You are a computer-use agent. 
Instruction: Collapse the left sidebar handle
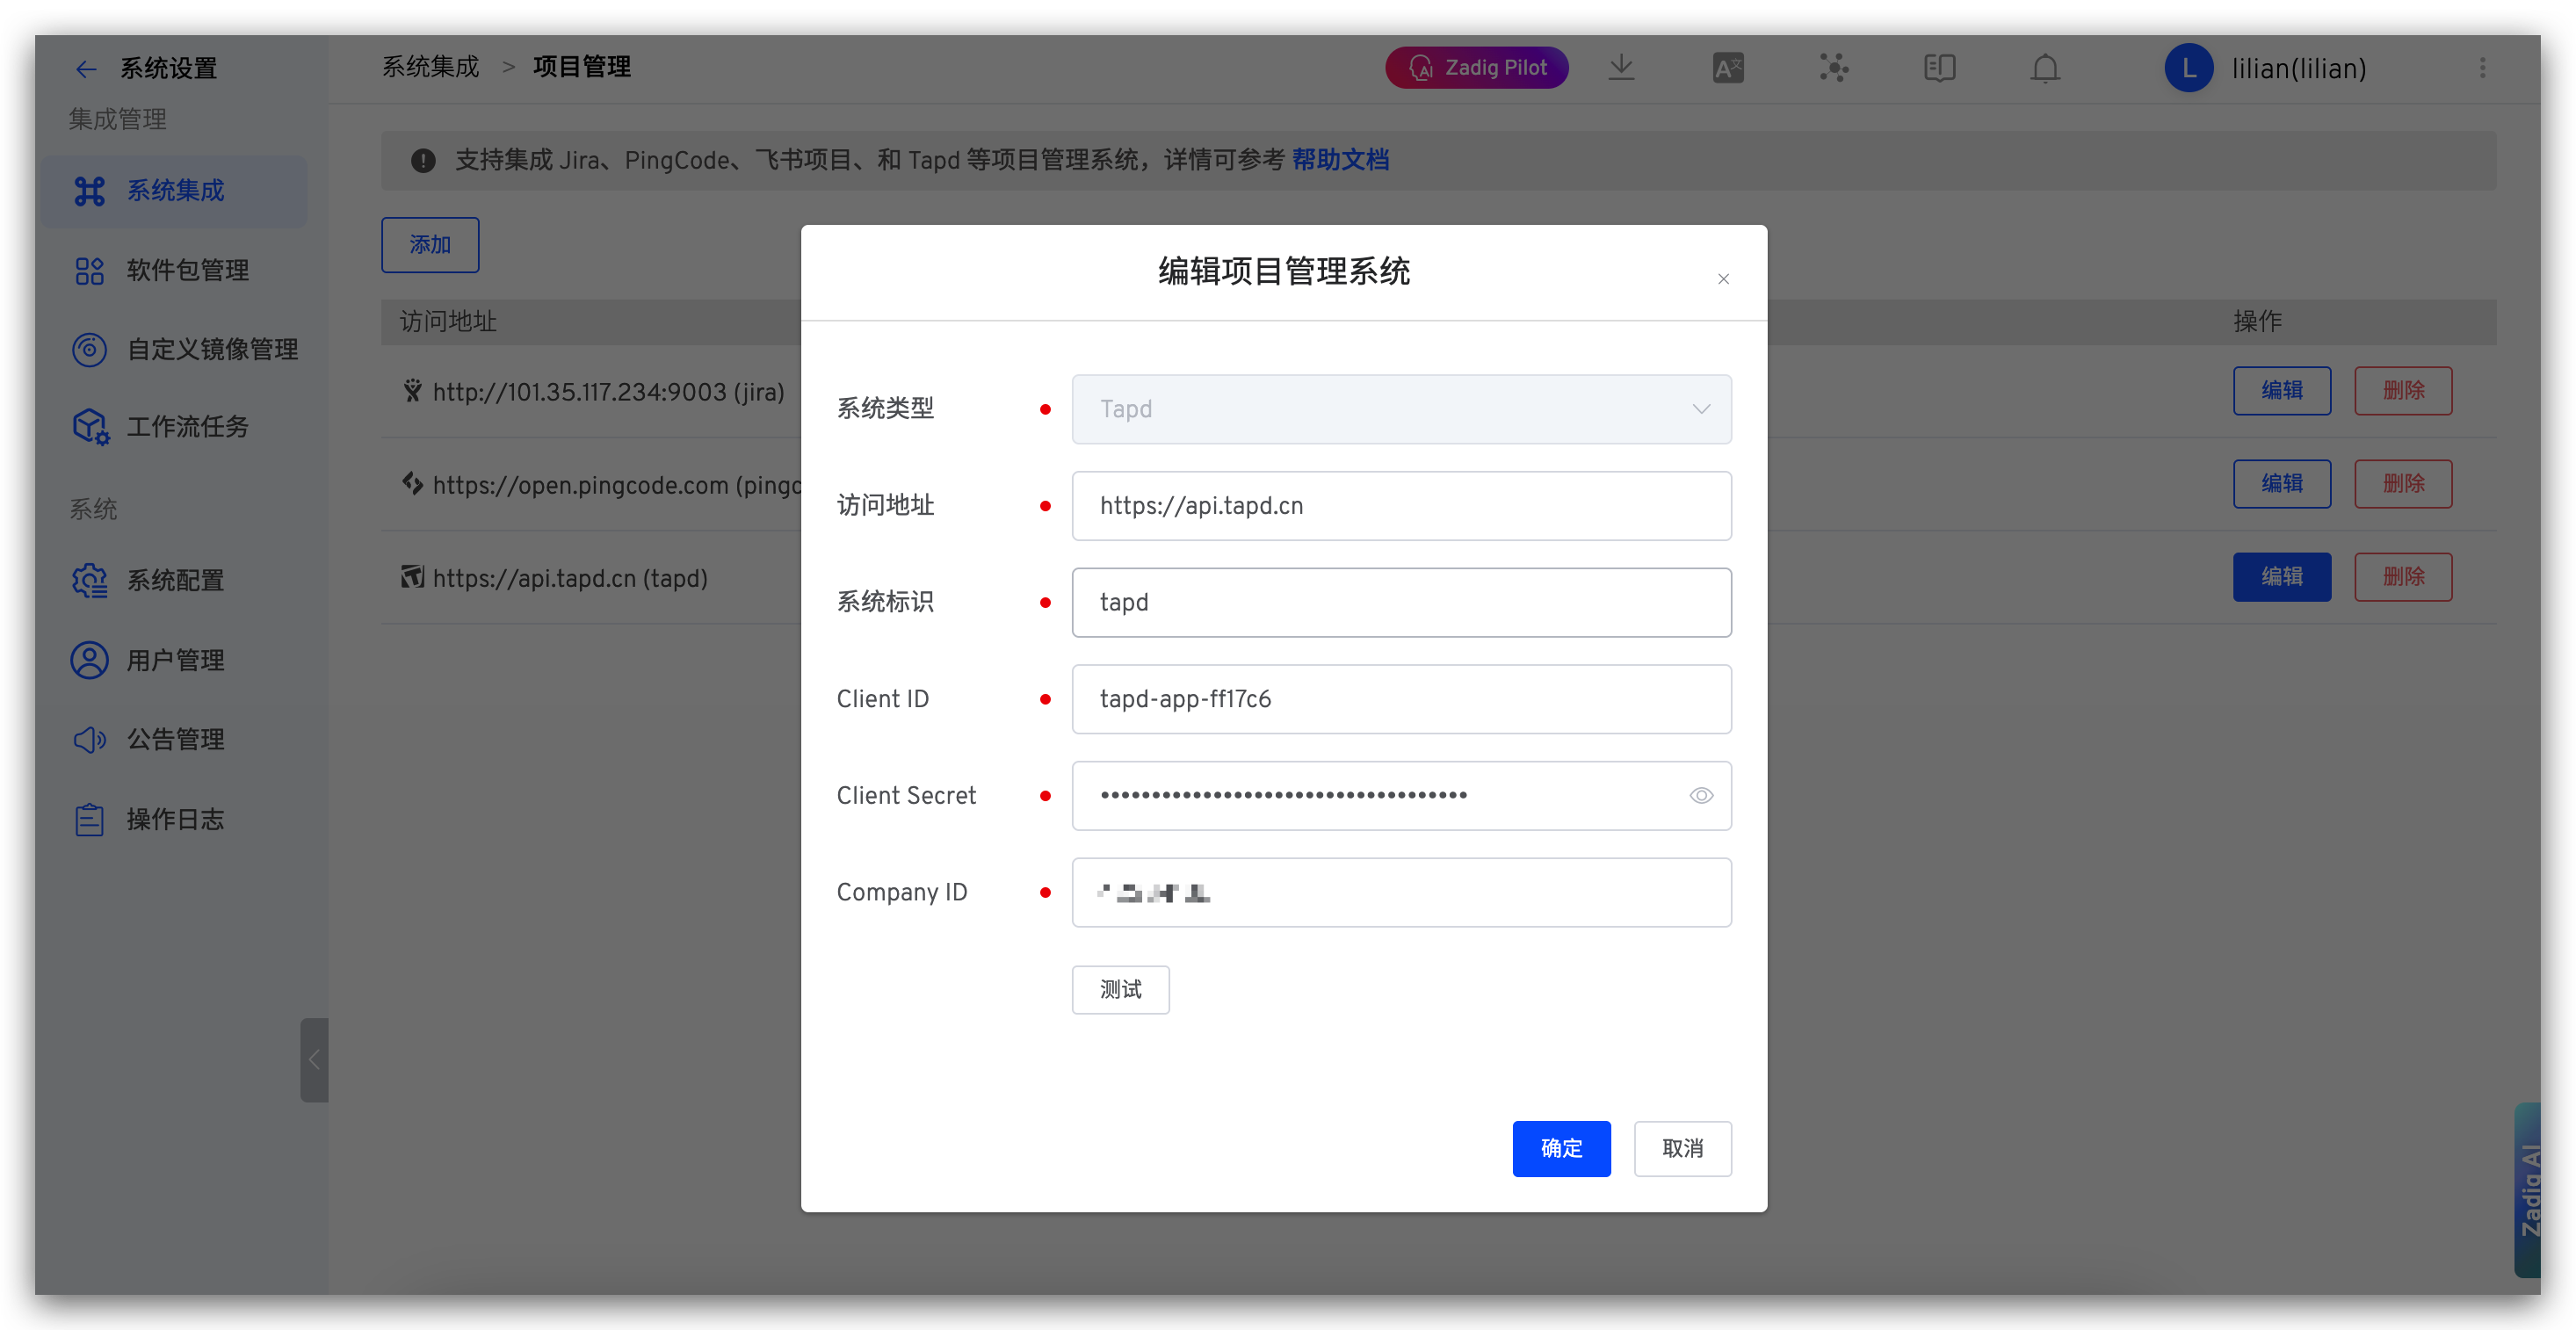pyautogui.click(x=314, y=1060)
